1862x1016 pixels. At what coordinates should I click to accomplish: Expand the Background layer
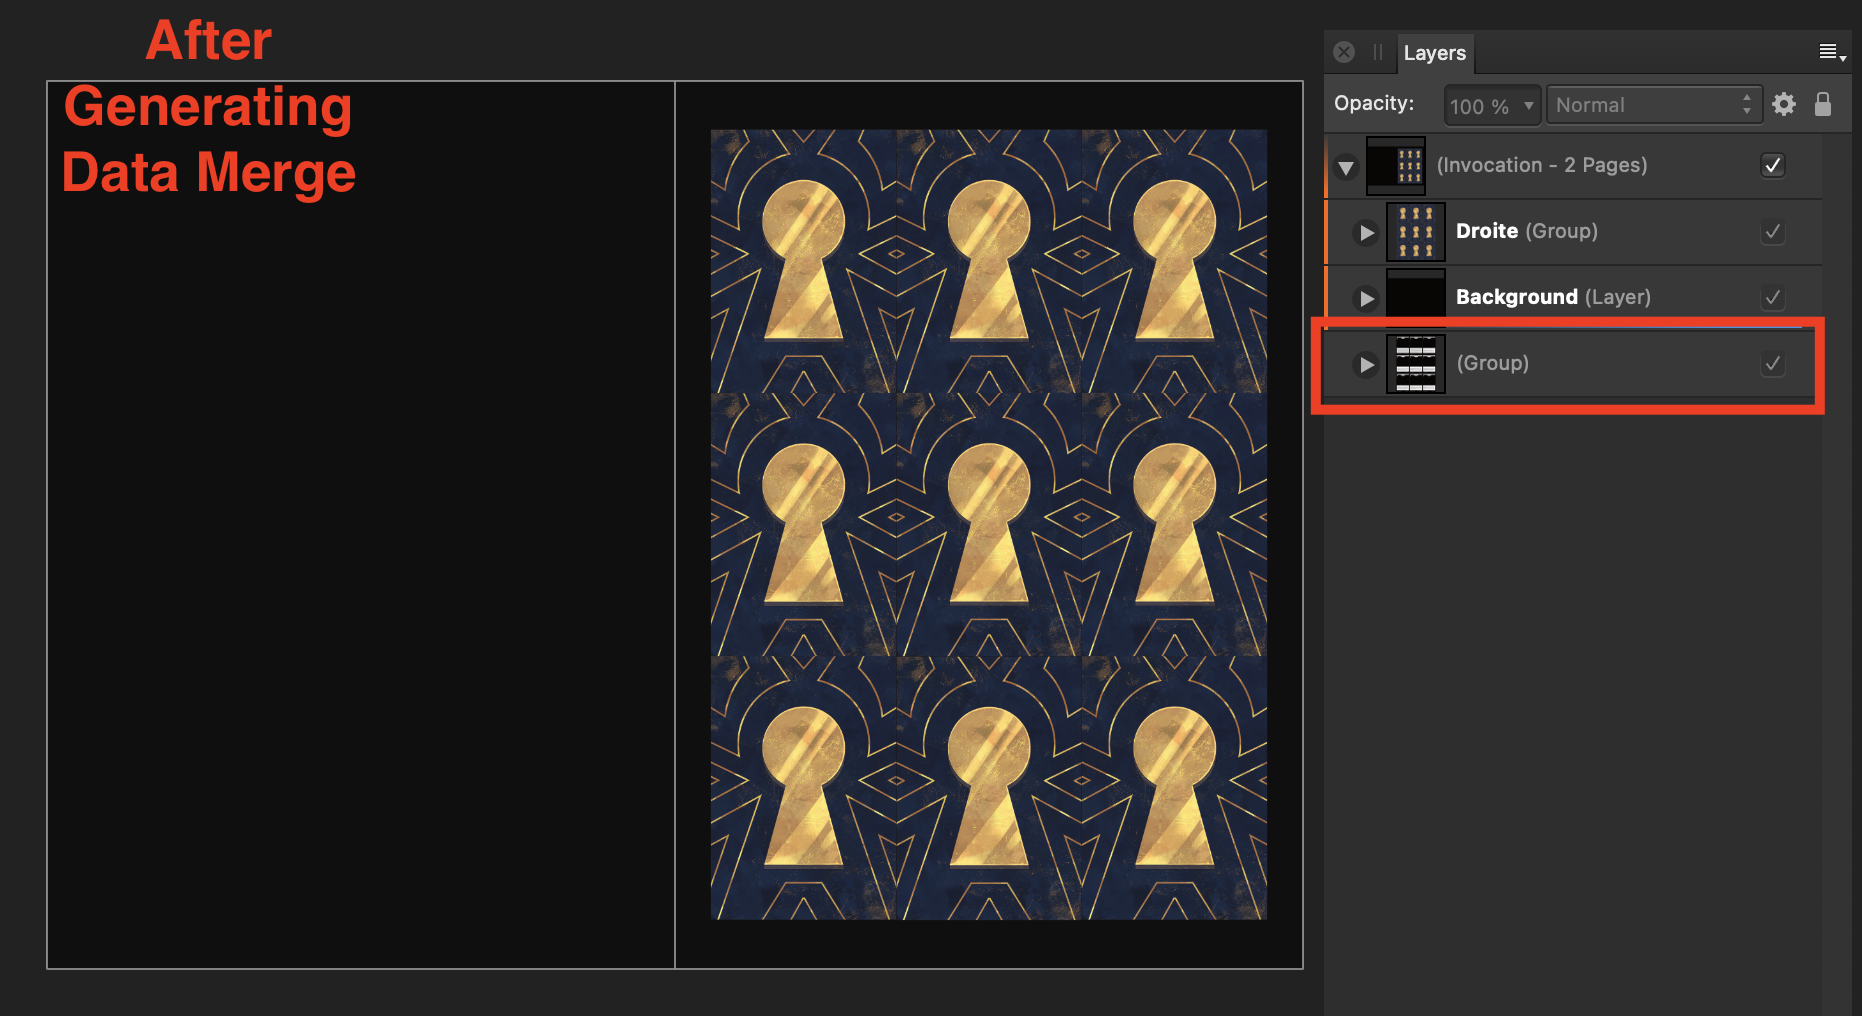pos(1366,298)
